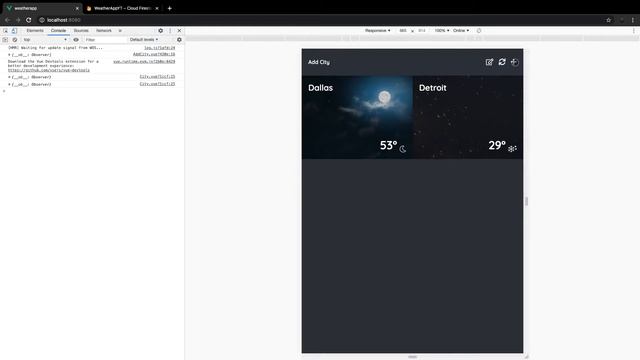Click Detroit 29° temperature reading
Screen dimensions: 640x360
click(x=497, y=145)
